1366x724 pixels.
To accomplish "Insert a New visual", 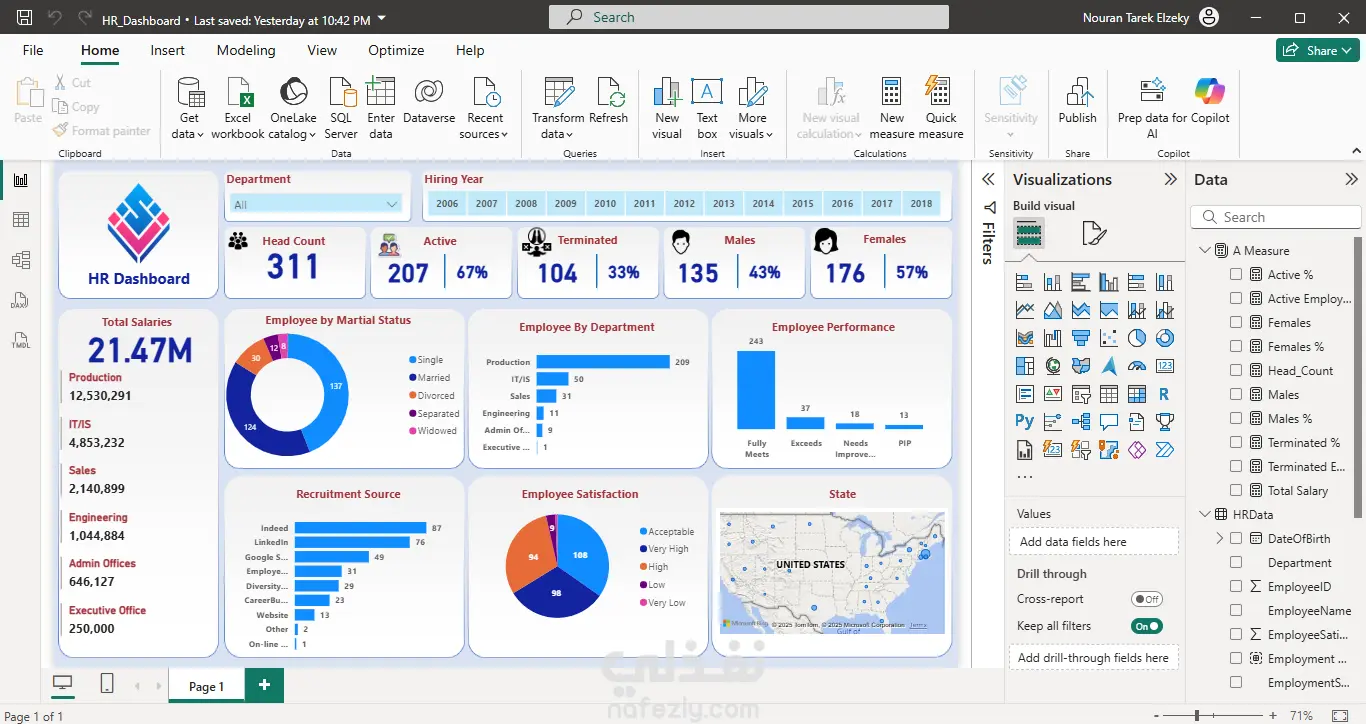I will (x=667, y=108).
